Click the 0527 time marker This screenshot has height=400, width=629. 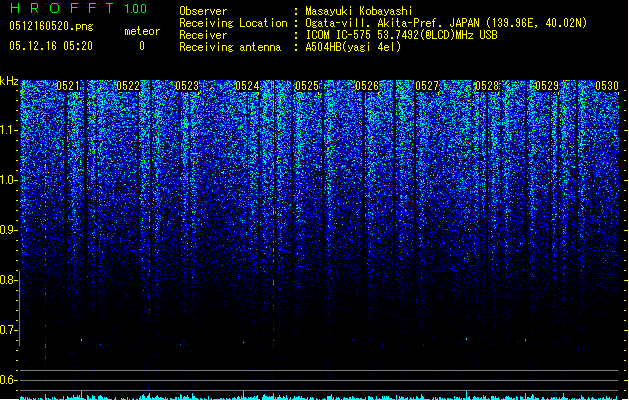(x=427, y=86)
